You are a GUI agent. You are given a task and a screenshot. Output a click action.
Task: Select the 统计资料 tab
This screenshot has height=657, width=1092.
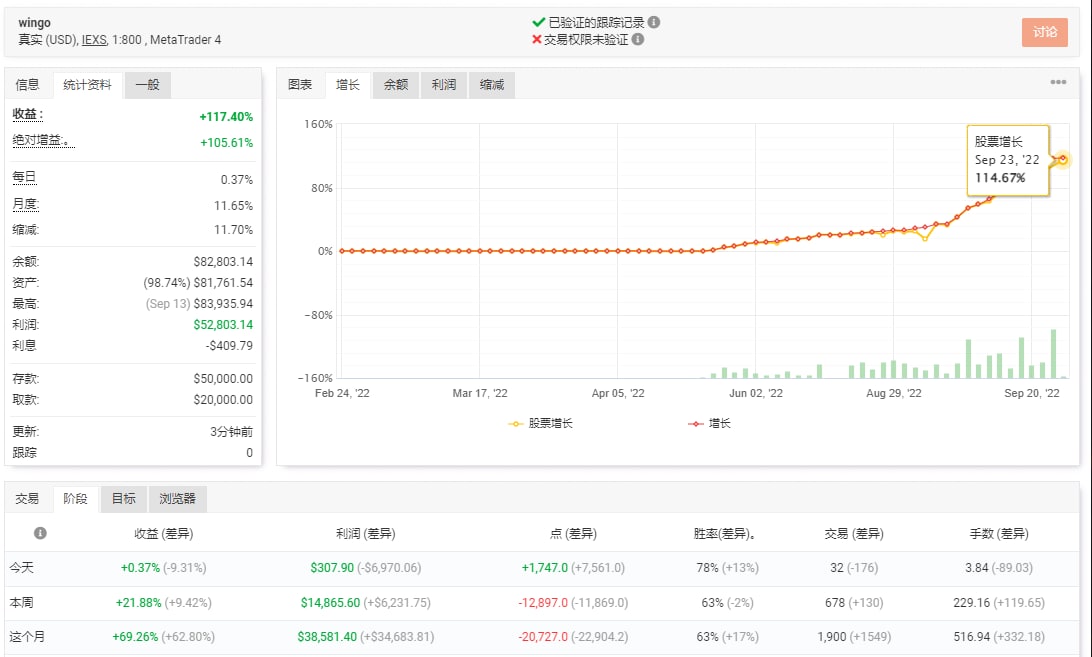click(87, 85)
